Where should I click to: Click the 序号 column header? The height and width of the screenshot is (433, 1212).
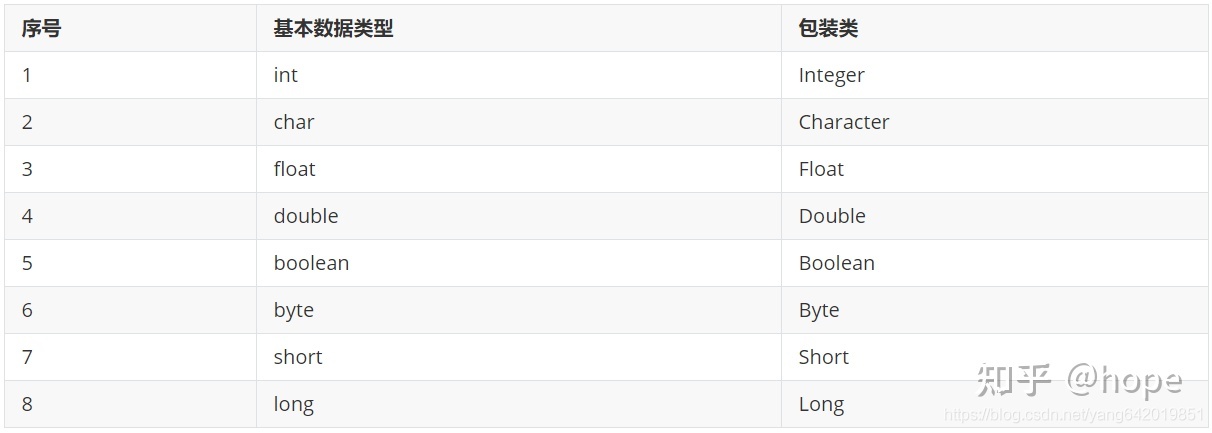41,29
